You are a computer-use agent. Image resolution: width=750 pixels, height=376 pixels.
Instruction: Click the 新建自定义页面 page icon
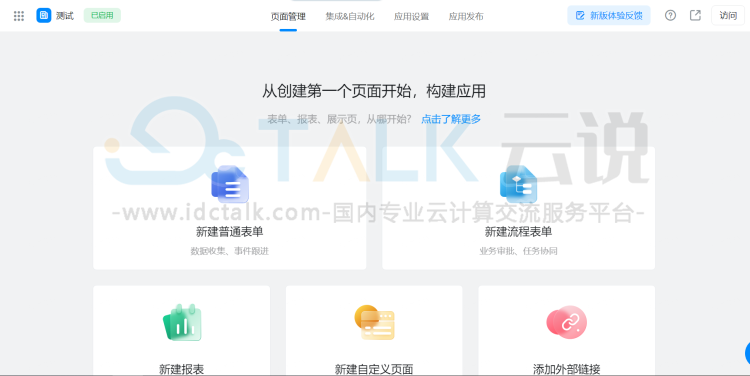coord(375,322)
